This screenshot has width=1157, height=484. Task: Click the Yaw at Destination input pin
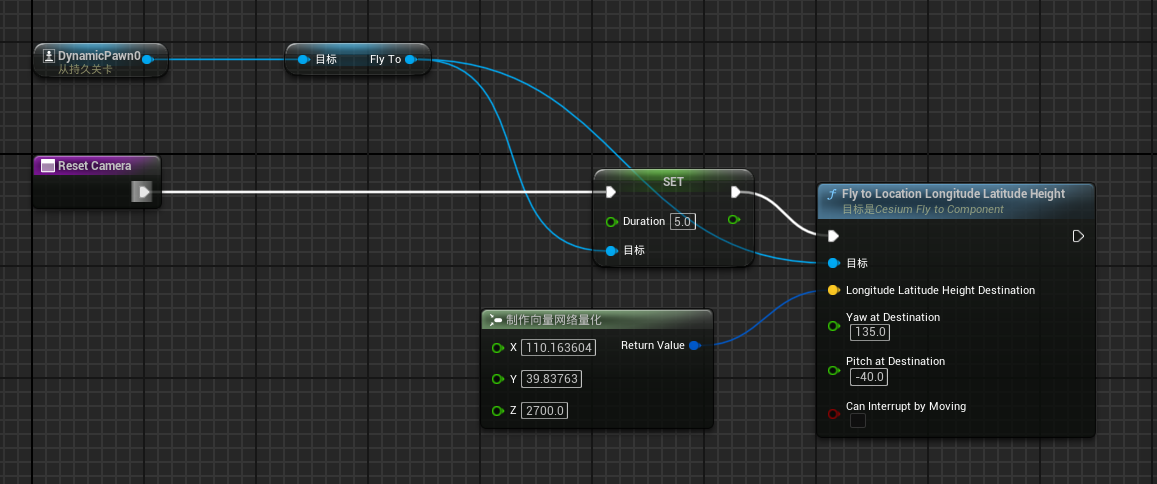coord(834,325)
